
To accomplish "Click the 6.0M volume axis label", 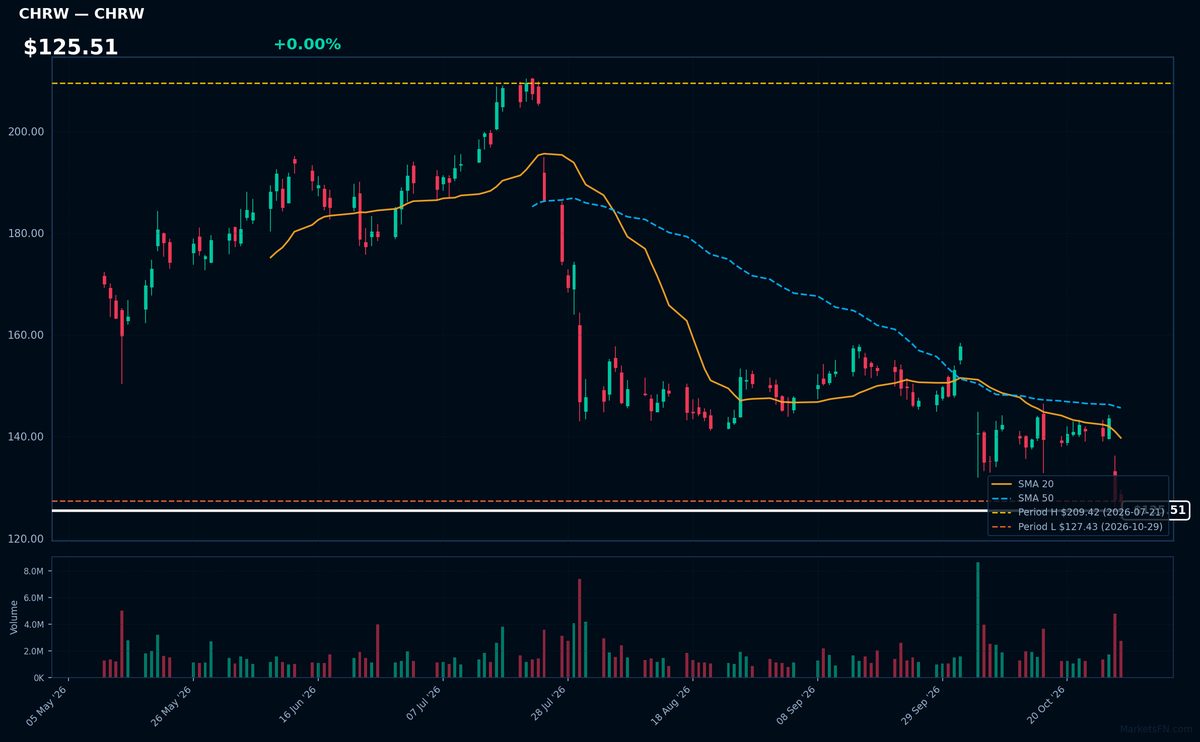I will coord(34,598).
